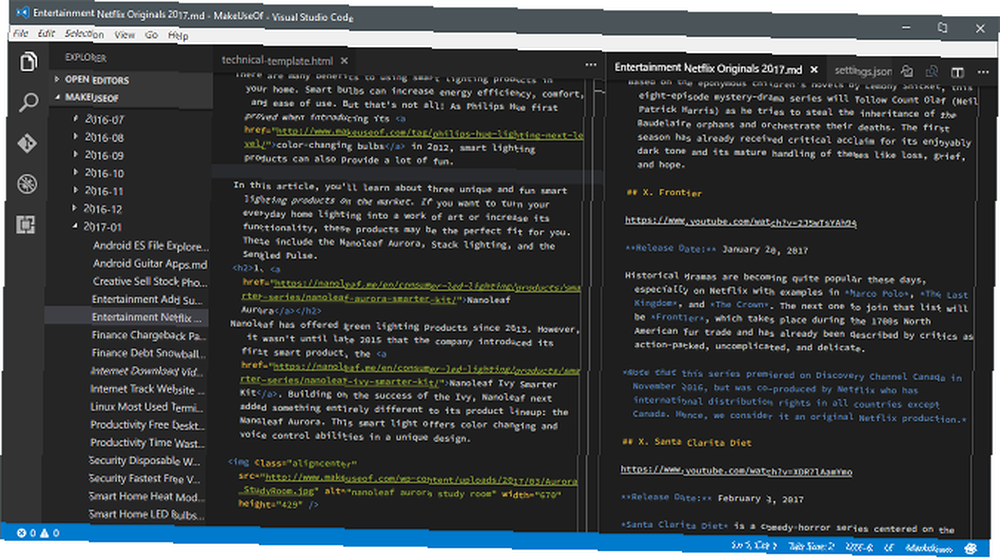Switch to the technical-template.html tab
This screenshot has height=560, width=1000.
(x=277, y=61)
